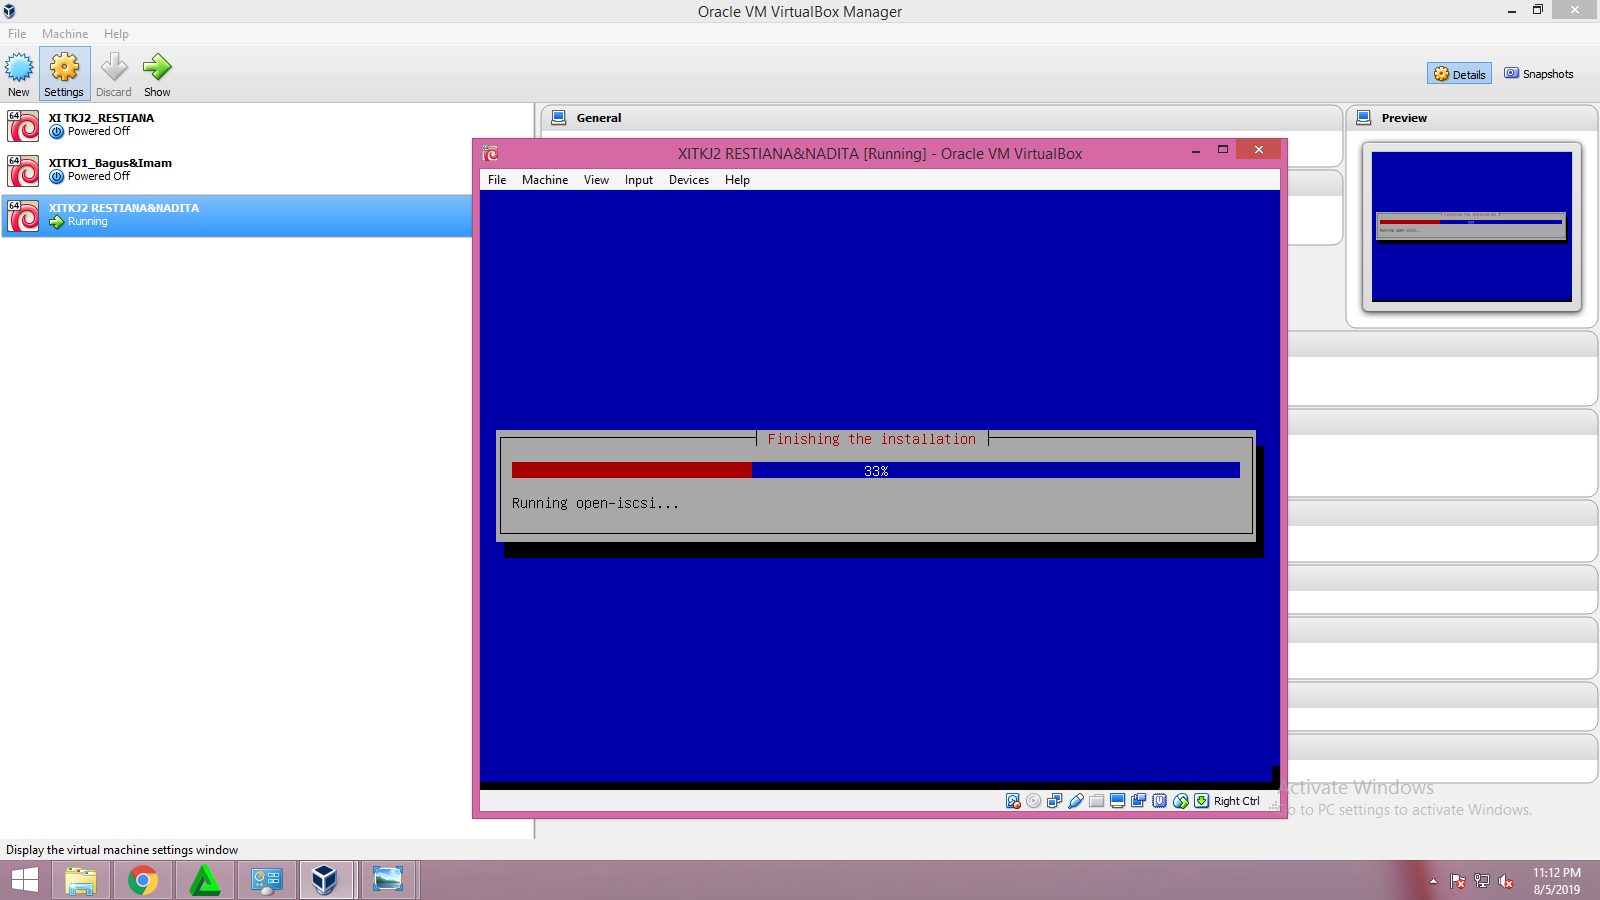Open Help menu in running VM window

point(737,180)
